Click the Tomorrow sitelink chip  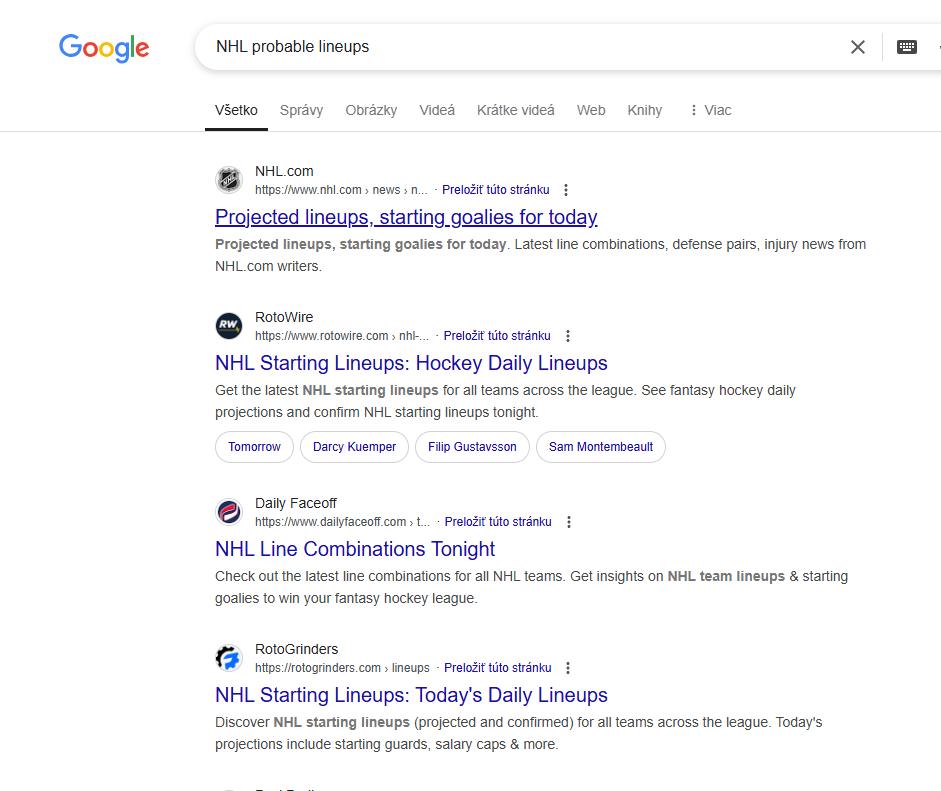pos(254,447)
